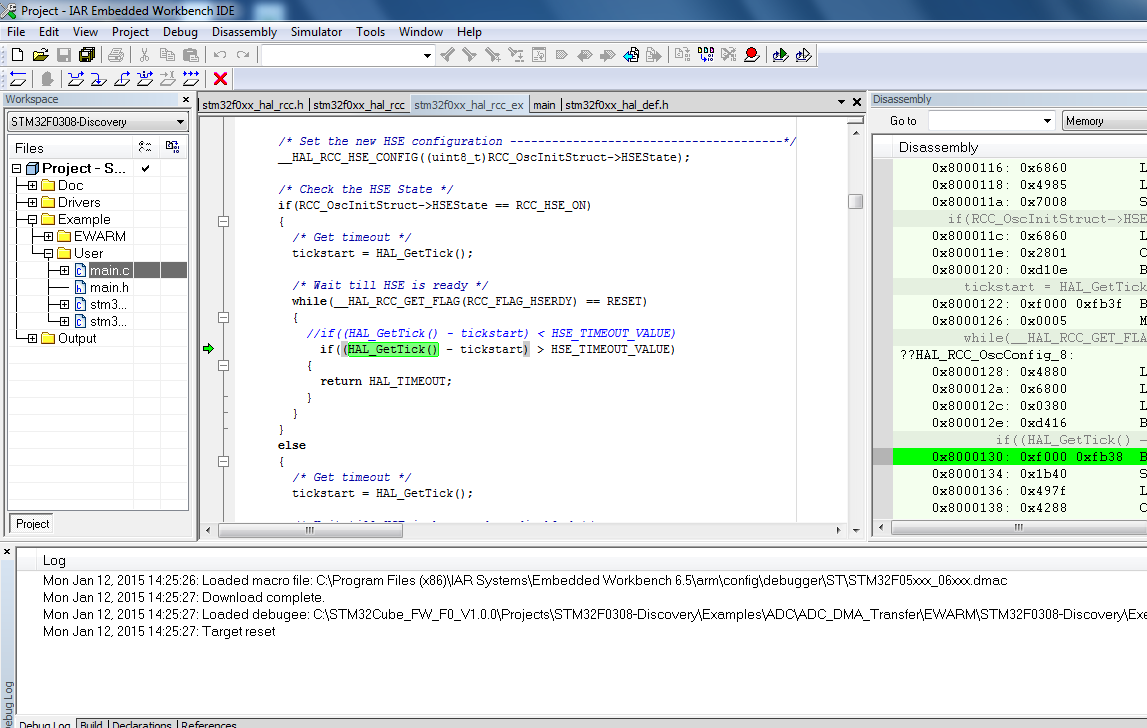This screenshot has width=1147, height=728.
Task: Select main.h in the workspace tree
Action: [109, 288]
